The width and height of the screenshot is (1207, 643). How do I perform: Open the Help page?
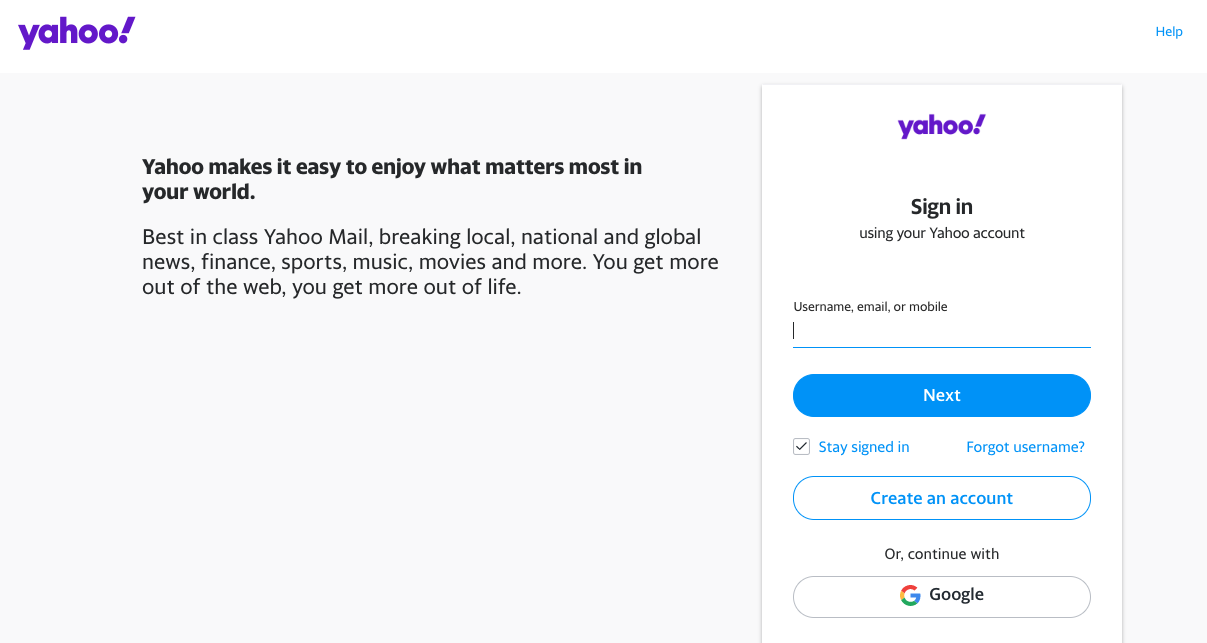point(1168,31)
